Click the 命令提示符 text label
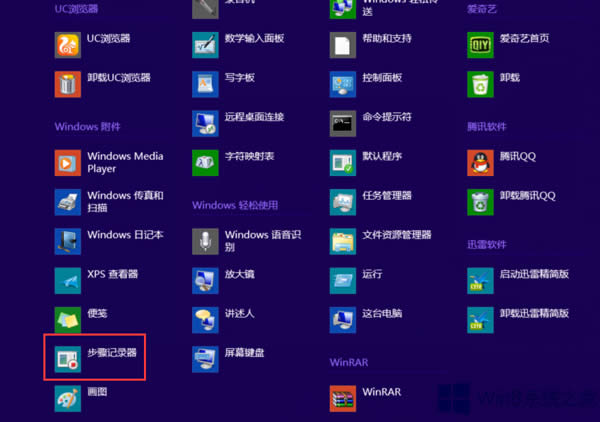 click(x=387, y=117)
